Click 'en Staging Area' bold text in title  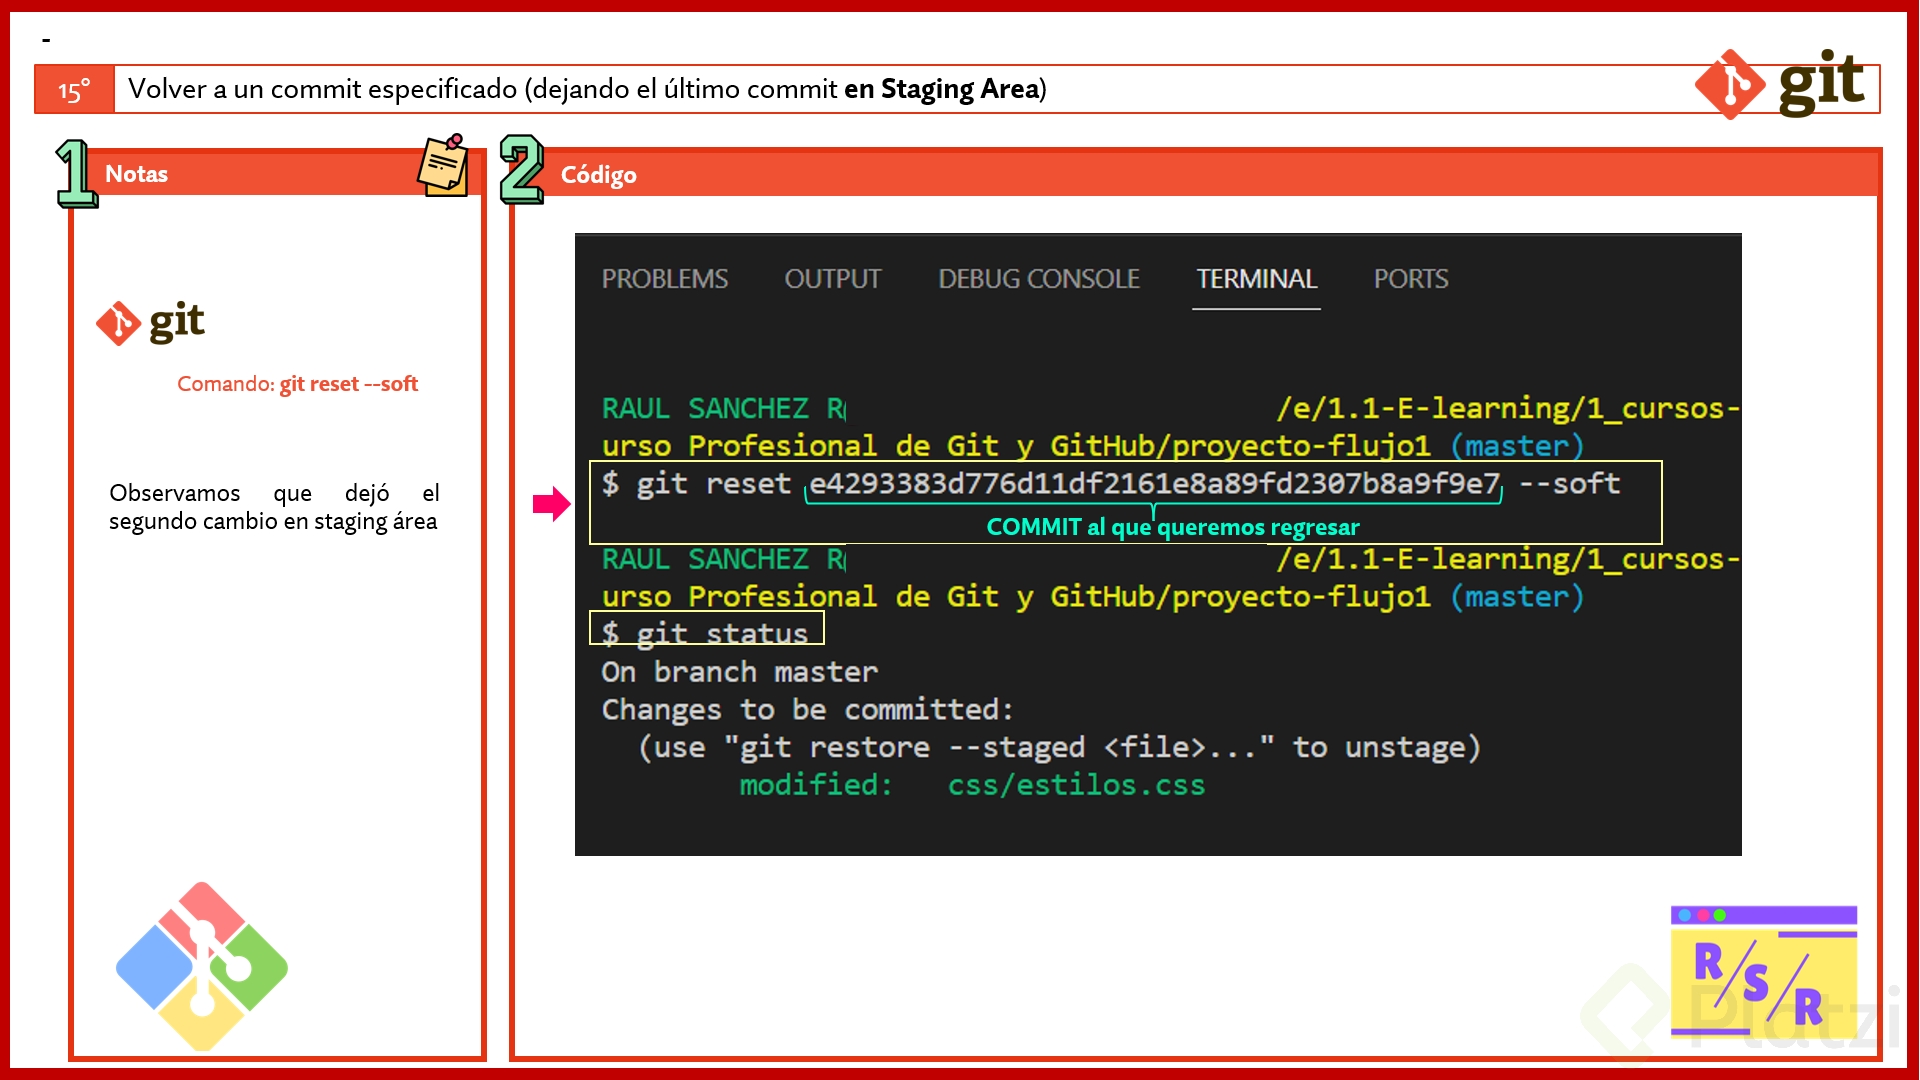(941, 89)
